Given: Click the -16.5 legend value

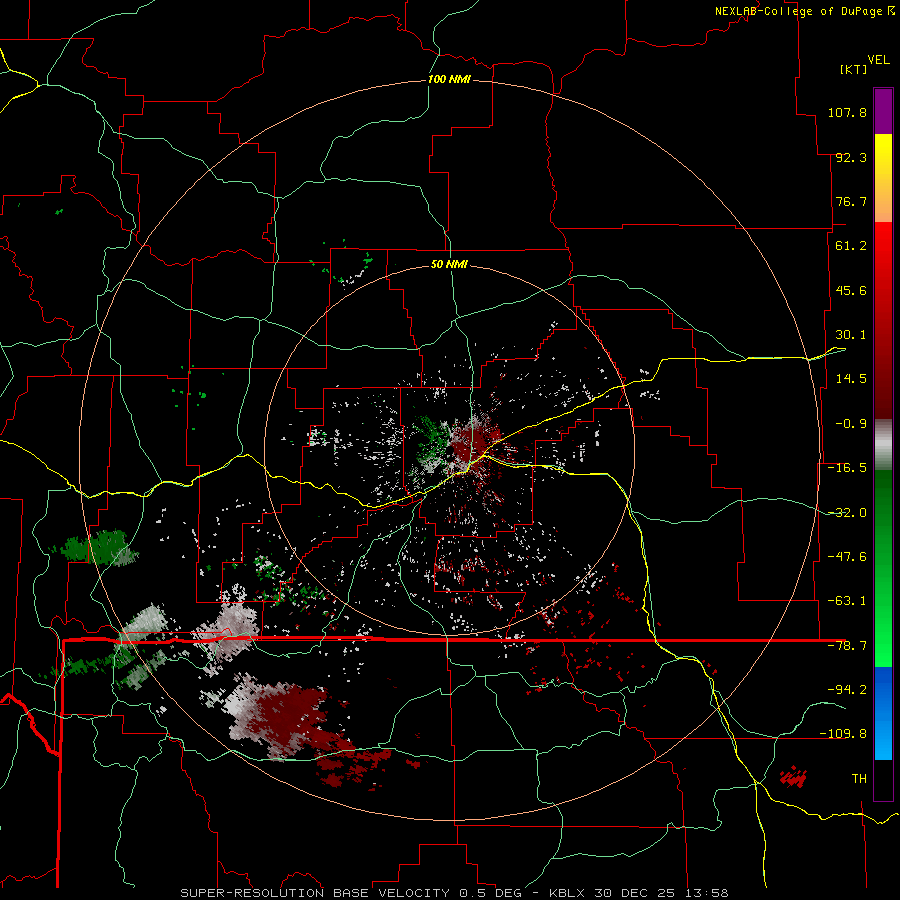Looking at the screenshot, I should pyautogui.click(x=847, y=468).
